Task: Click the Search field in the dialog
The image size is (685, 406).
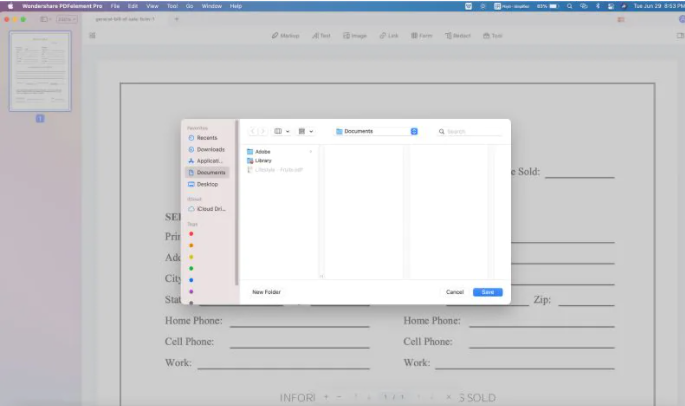Action: (x=470, y=132)
